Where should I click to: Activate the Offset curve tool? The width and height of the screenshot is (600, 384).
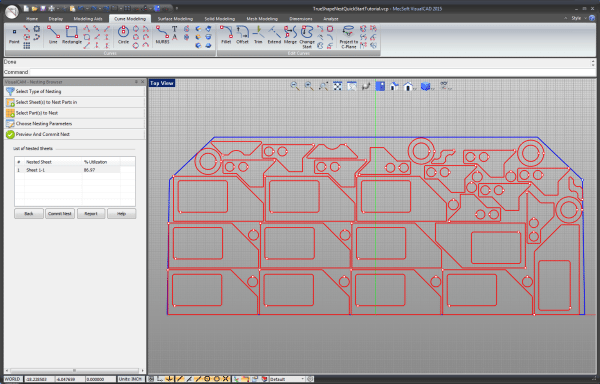[x=242, y=34]
